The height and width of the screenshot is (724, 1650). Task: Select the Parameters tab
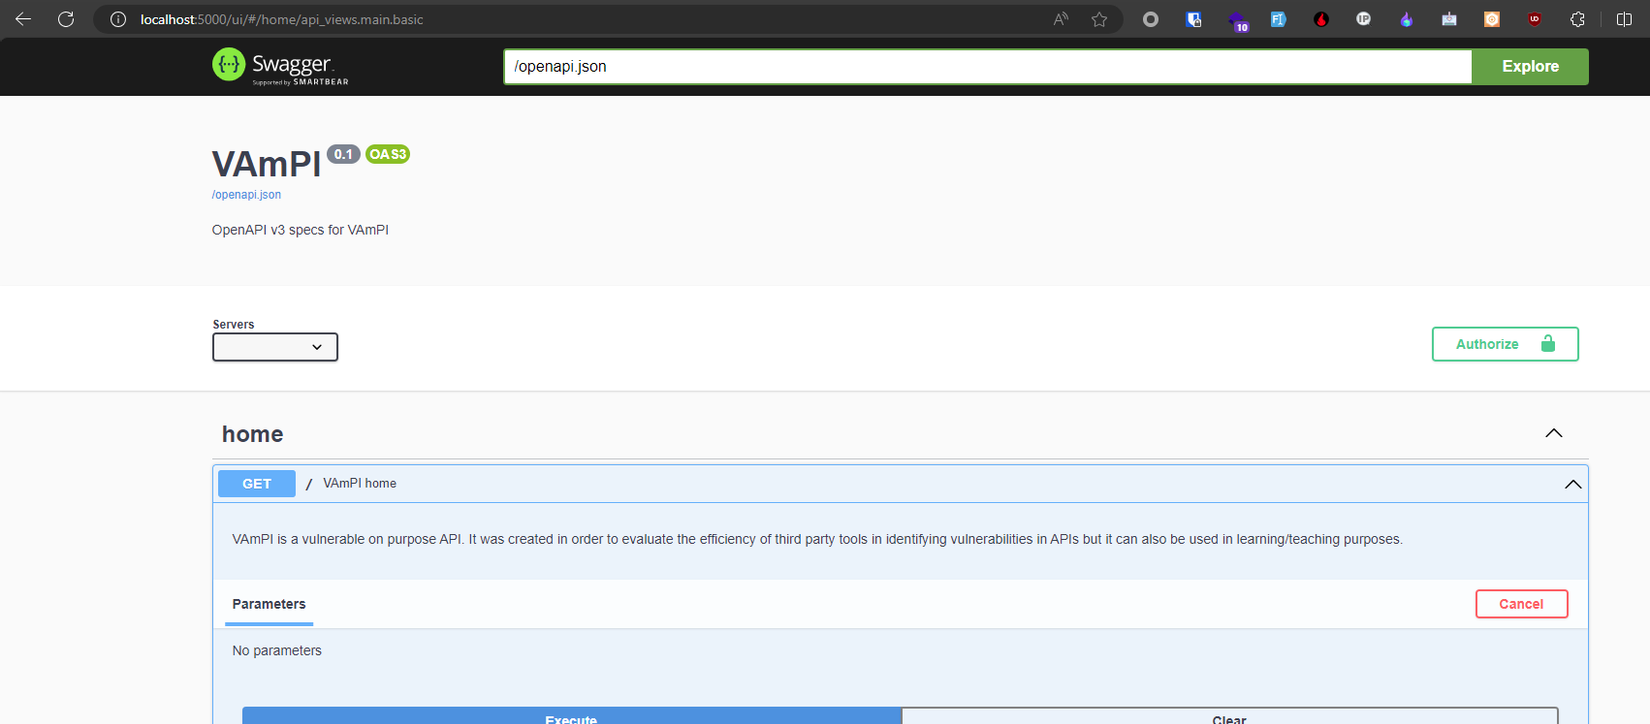click(269, 604)
